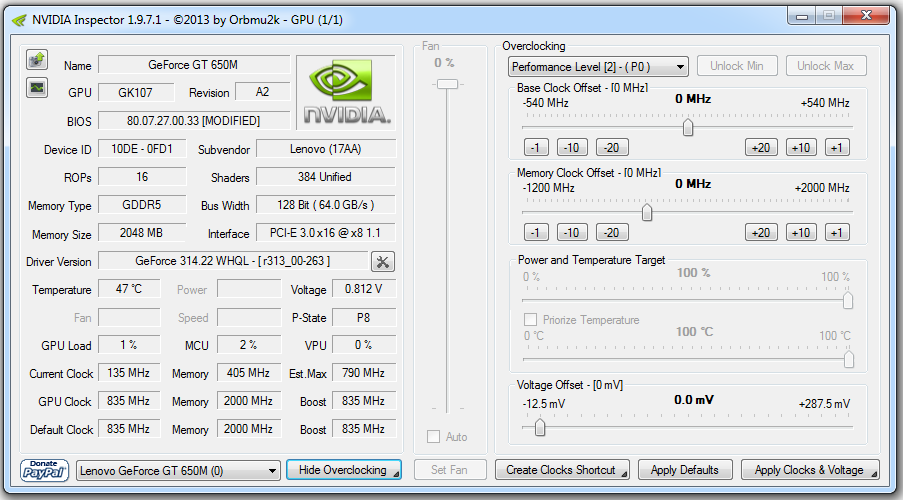Image resolution: width=903 pixels, height=500 pixels.
Task: Enable the Priorize Temperature checkbox
Action: point(530,320)
